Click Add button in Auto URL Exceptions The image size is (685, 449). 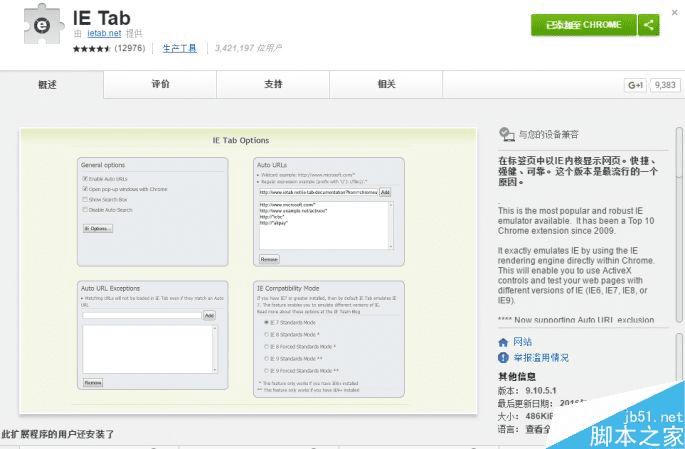210,315
